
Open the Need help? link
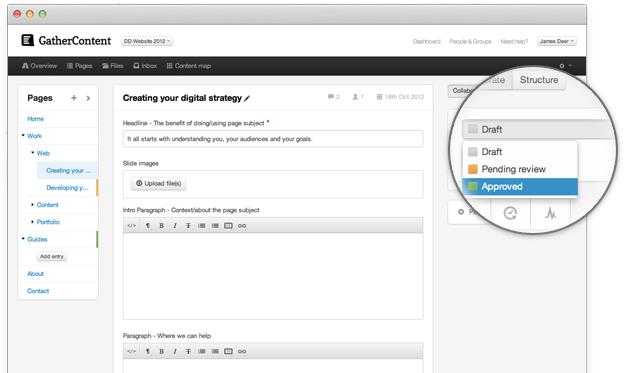[514, 41]
